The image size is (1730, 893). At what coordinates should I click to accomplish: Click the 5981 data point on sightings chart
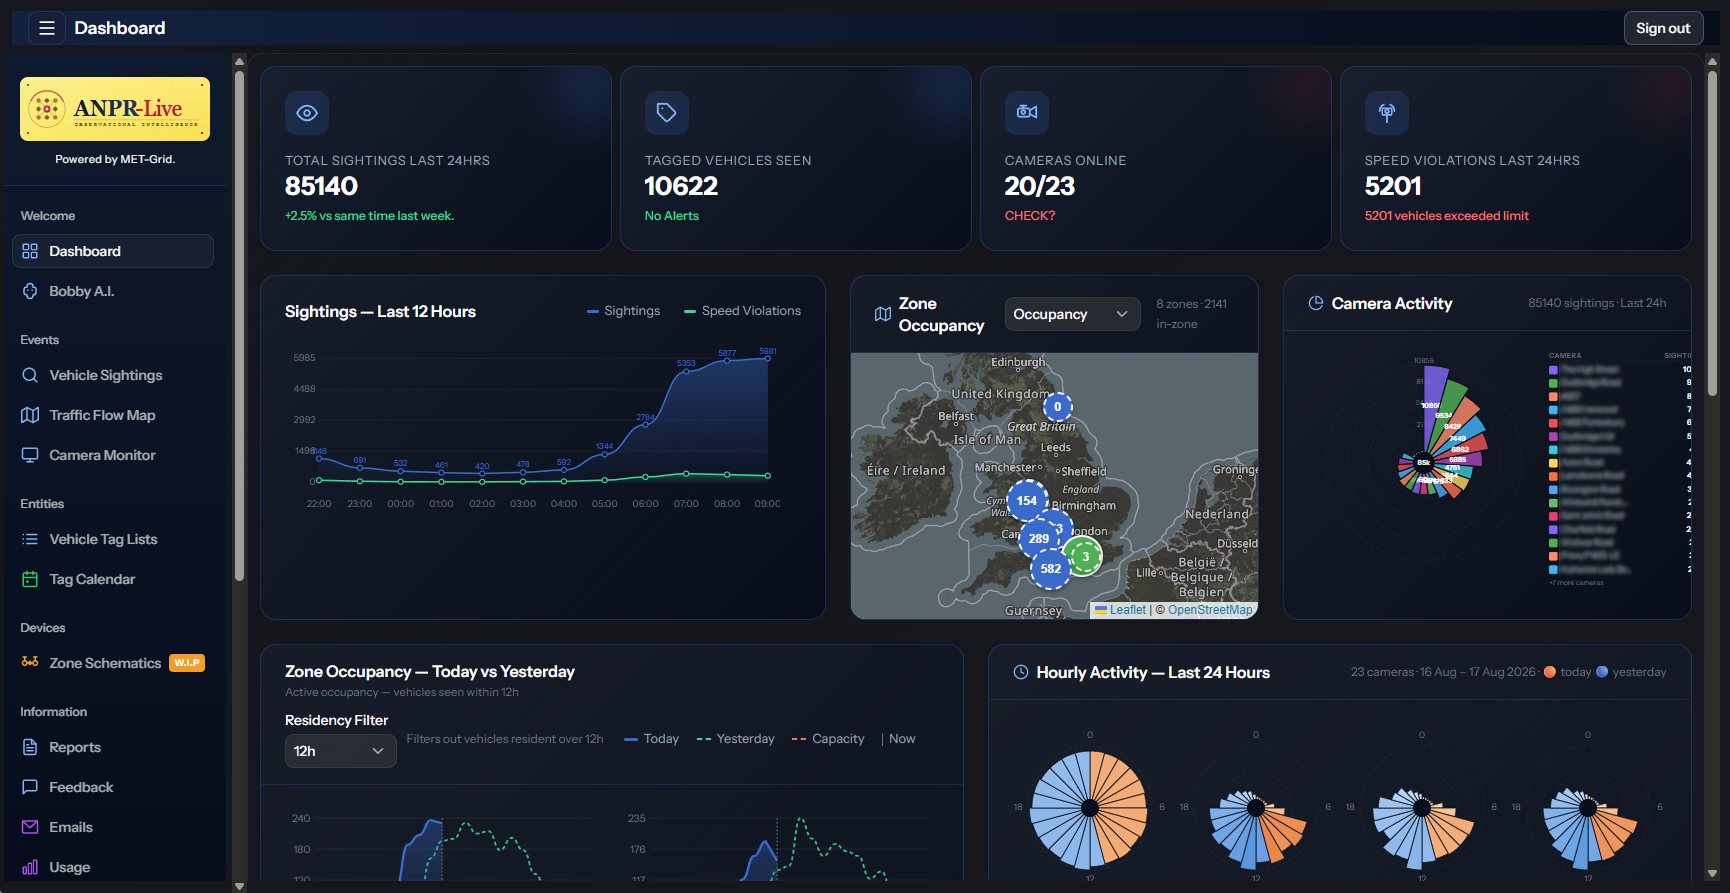point(768,358)
